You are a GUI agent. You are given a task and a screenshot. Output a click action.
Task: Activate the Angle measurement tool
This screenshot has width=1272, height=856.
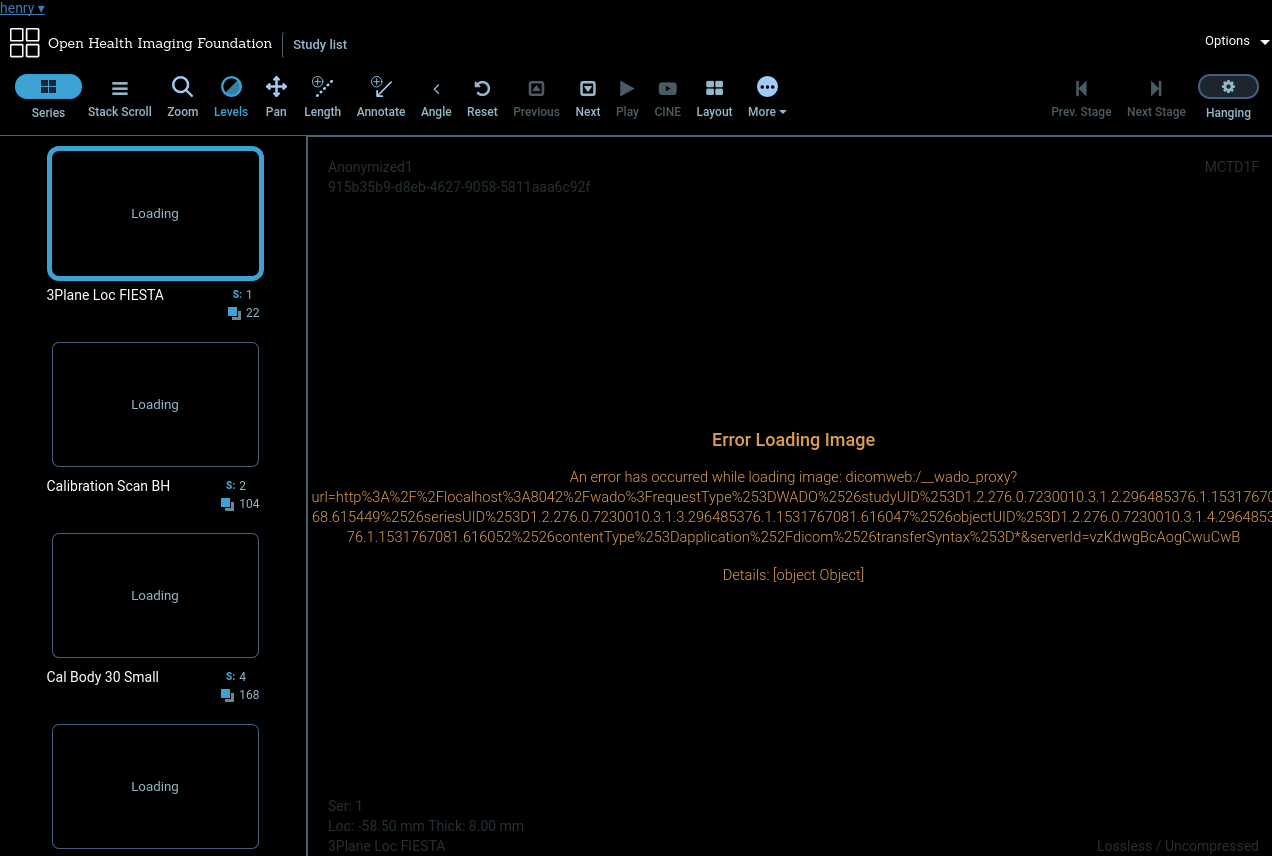tap(436, 97)
